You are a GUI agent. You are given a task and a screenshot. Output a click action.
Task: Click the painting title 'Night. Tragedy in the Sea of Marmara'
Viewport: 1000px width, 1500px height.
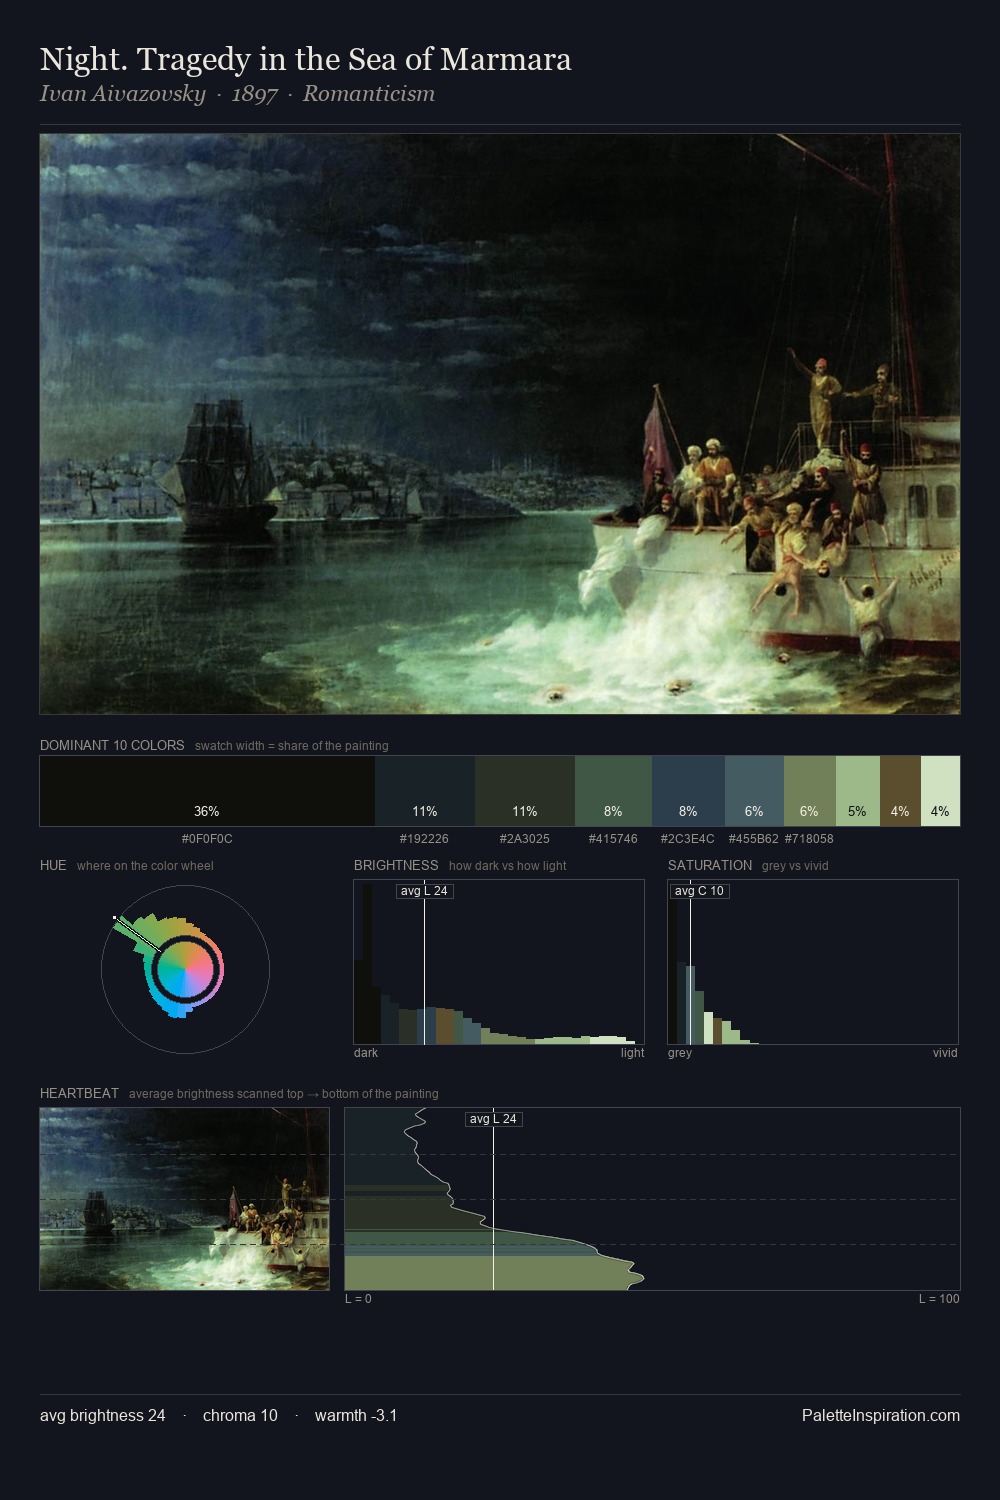[305, 60]
